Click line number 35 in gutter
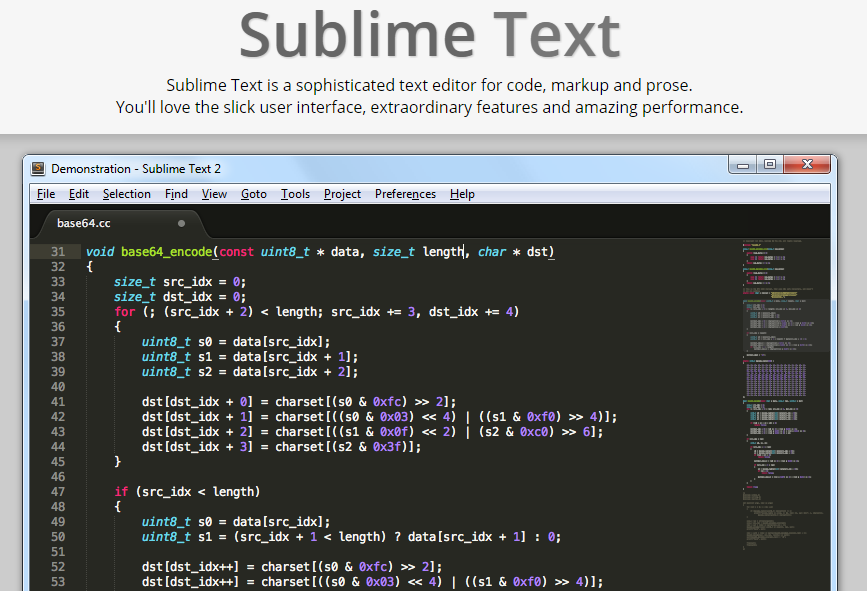 click(58, 312)
